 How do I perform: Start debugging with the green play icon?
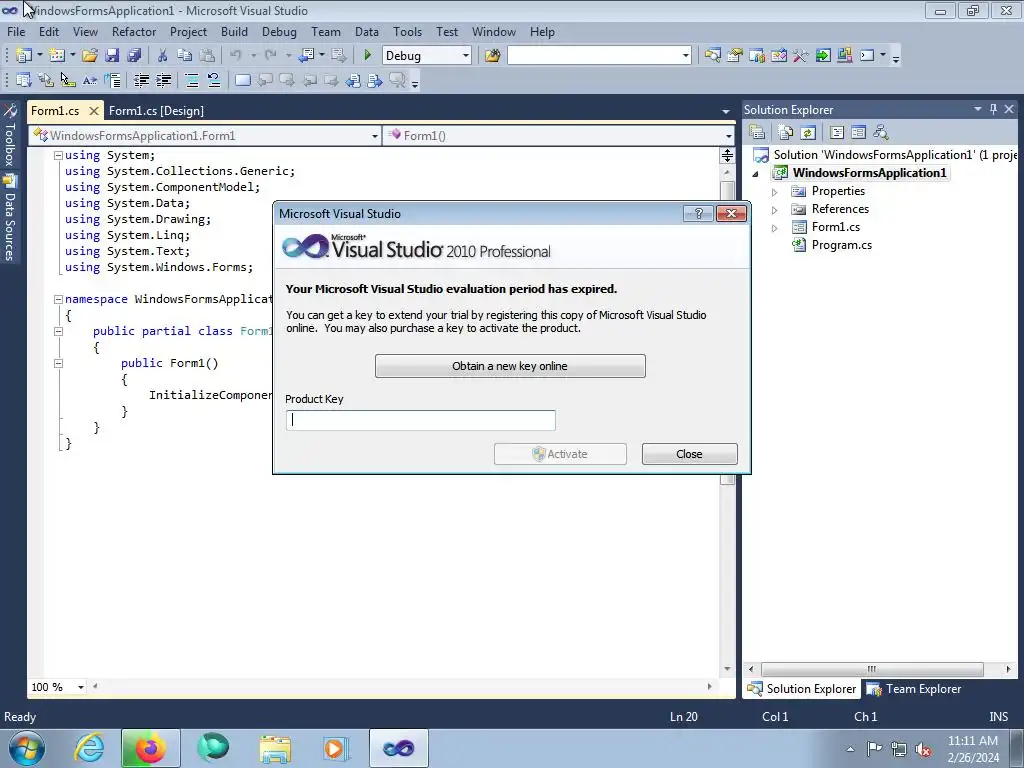pyautogui.click(x=368, y=56)
